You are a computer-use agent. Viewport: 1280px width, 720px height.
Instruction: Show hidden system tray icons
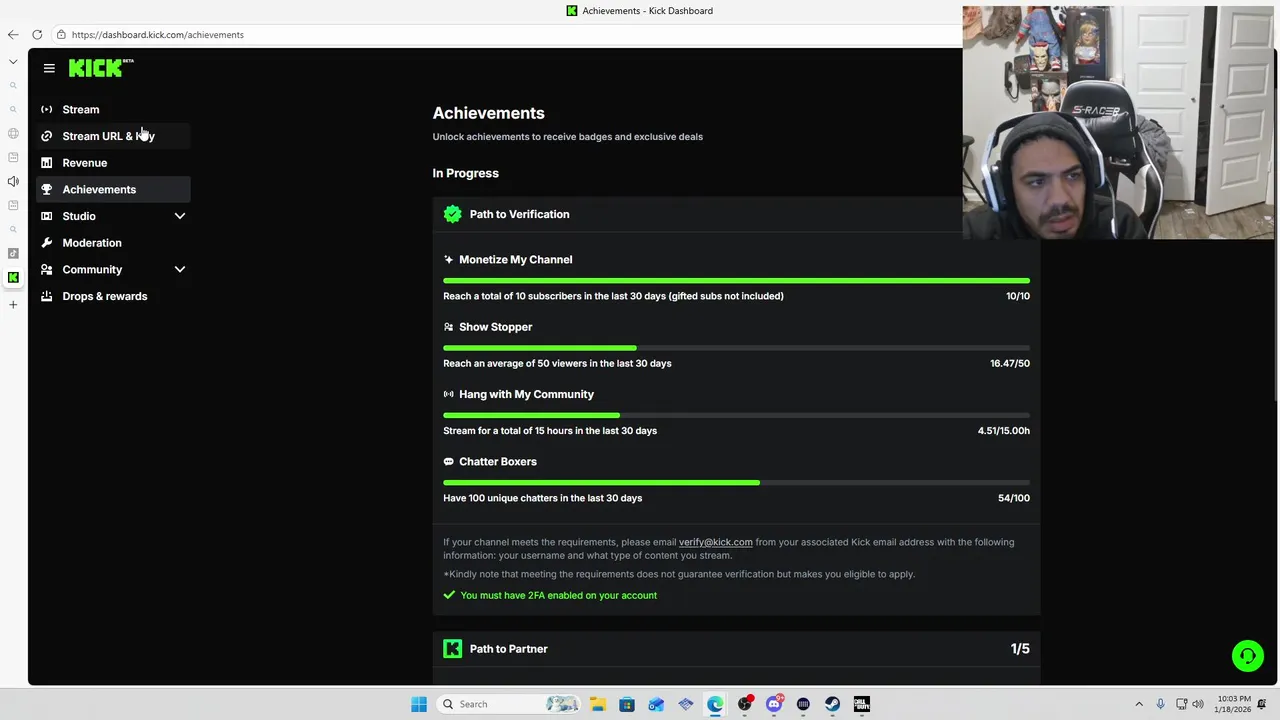1138,704
